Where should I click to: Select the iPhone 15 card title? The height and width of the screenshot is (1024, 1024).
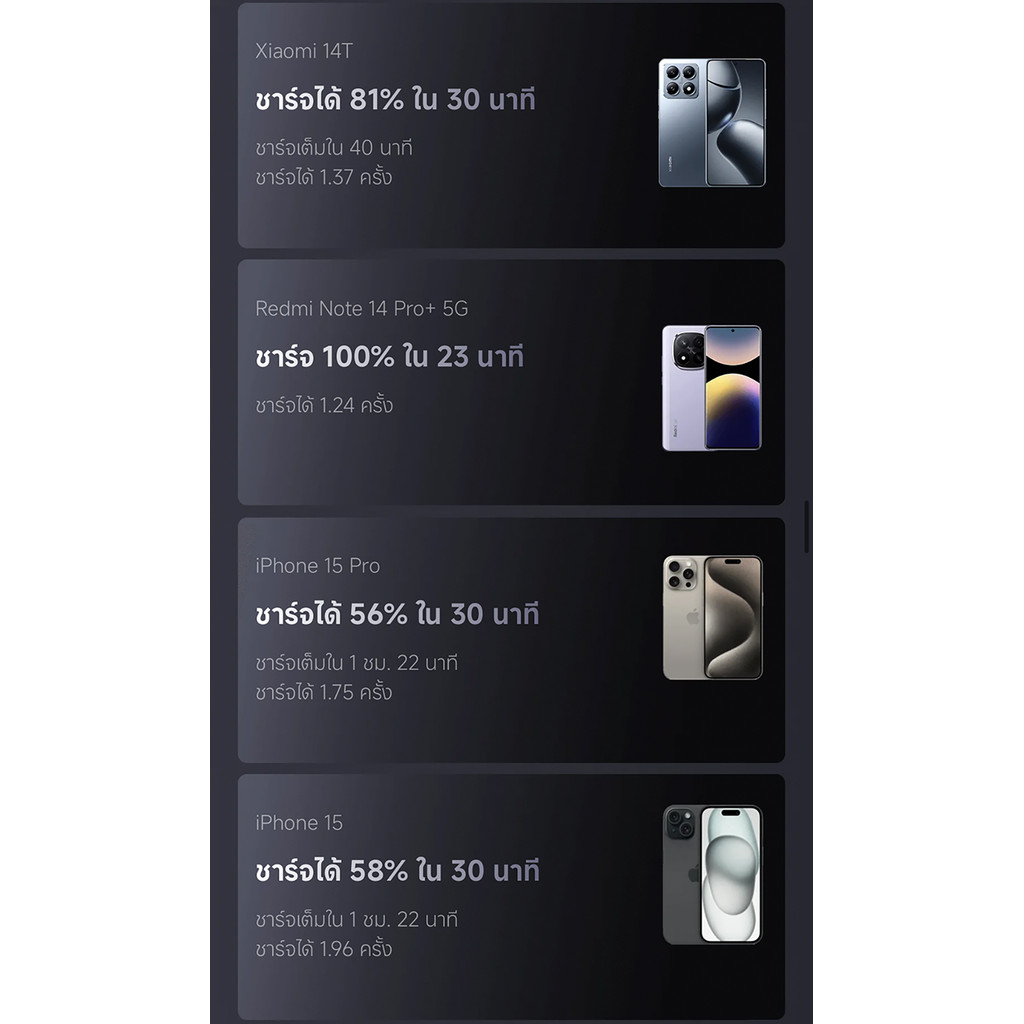click(298, 823)
